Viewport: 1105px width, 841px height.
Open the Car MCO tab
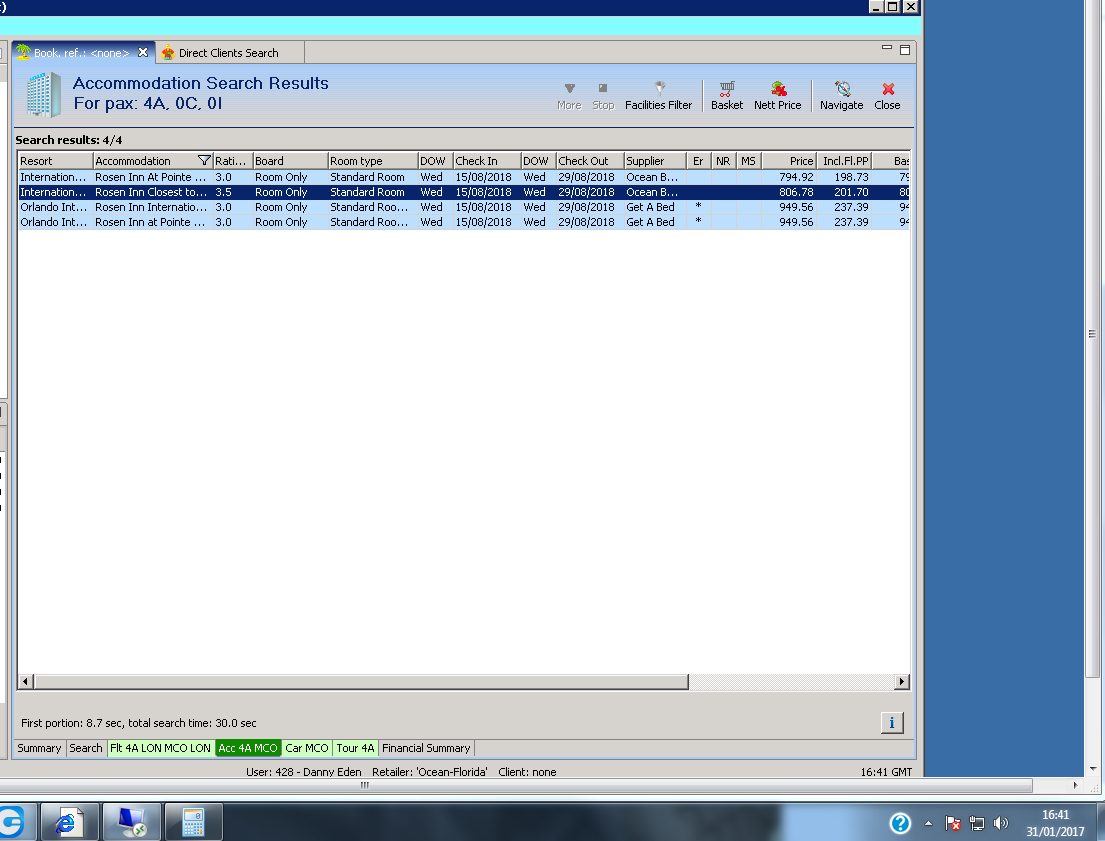point(307,748)
